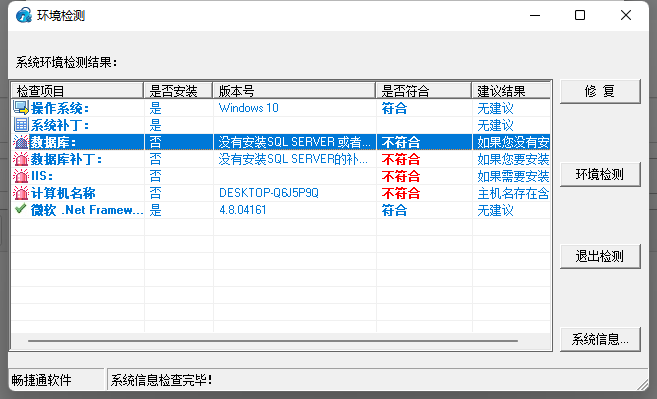Click 不符合 in the 计算机名称 row

[401, 193]
